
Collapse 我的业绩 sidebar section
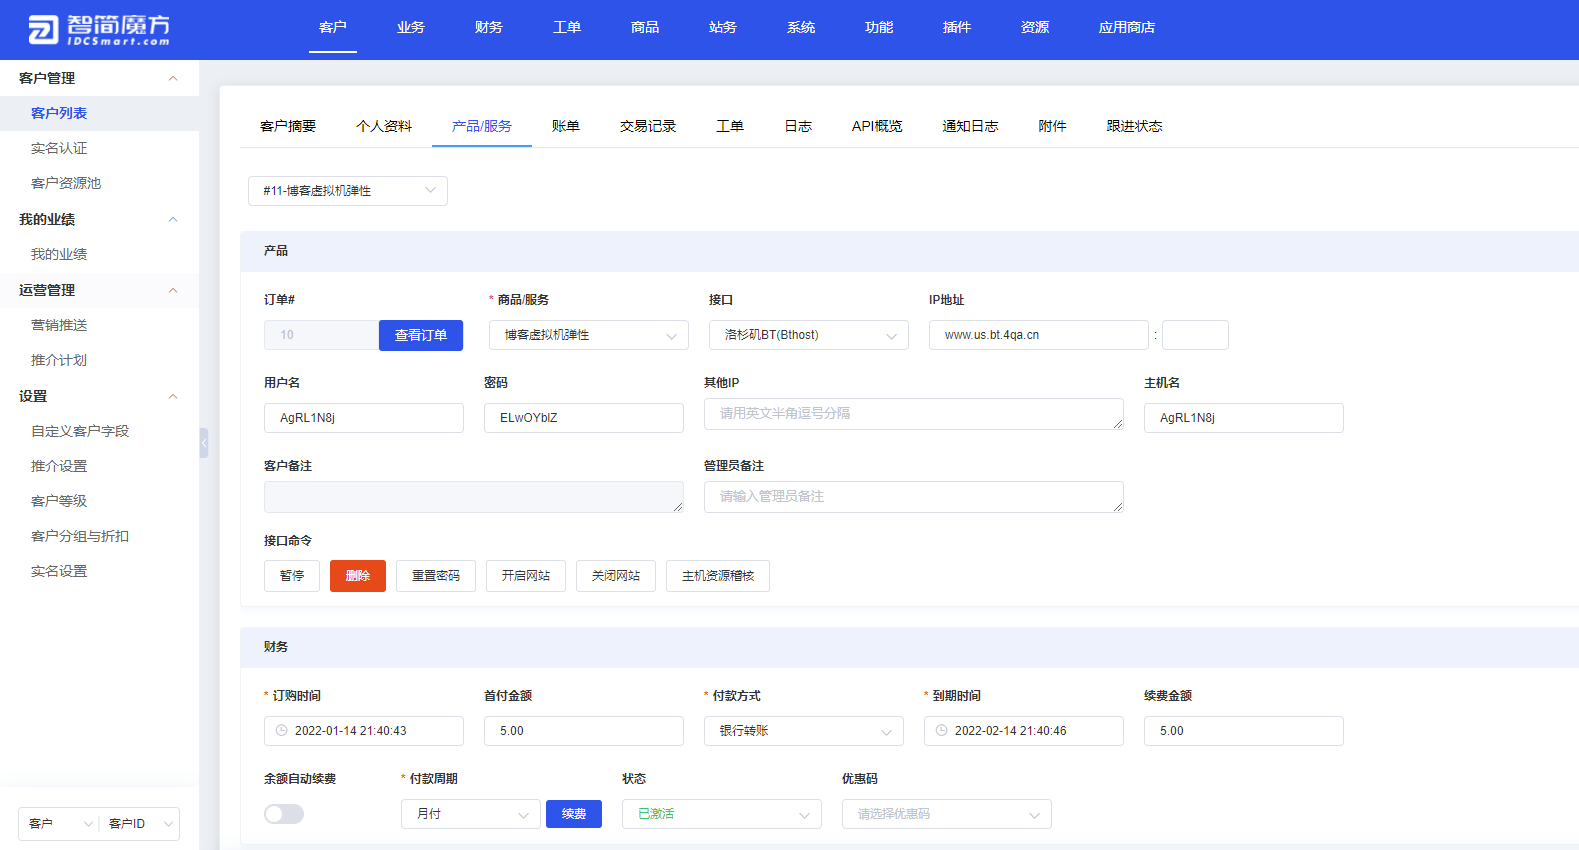point(173,219)
